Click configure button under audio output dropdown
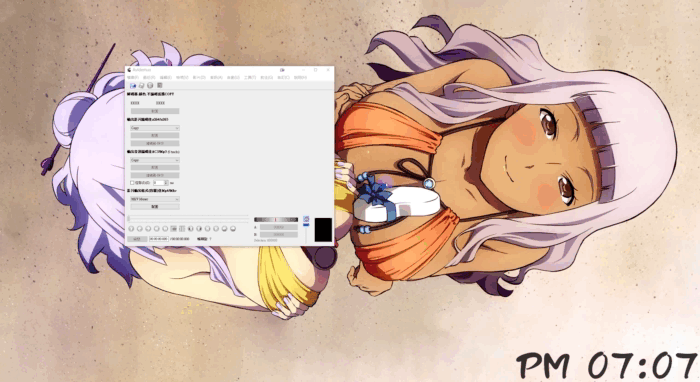The height and width of the screenshot is (382, 700). click(x=155, y=167)
